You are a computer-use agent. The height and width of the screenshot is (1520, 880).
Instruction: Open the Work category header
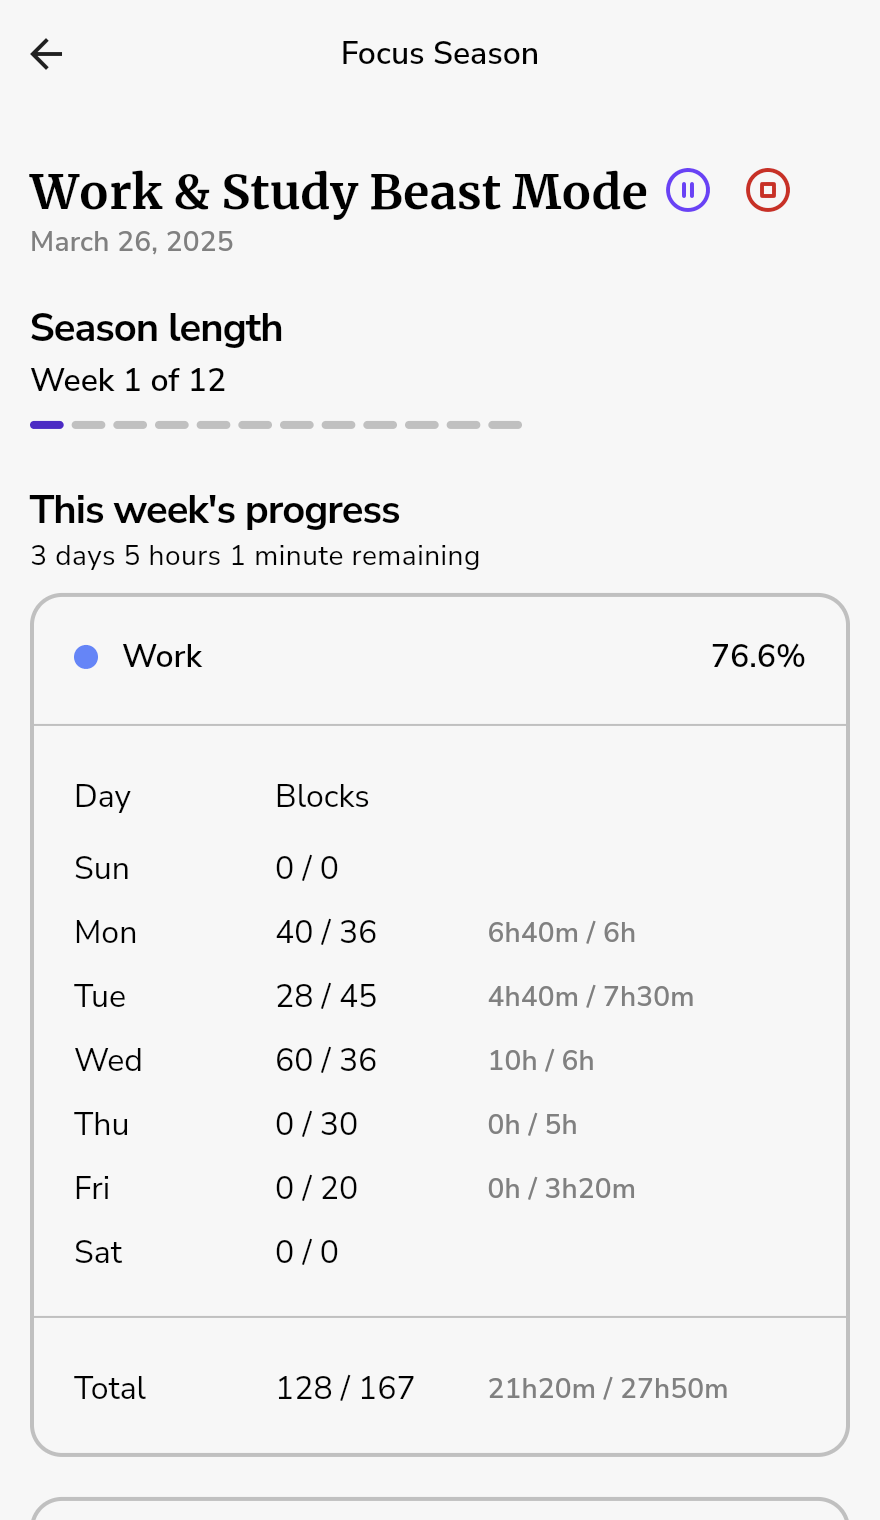point(440,657)
